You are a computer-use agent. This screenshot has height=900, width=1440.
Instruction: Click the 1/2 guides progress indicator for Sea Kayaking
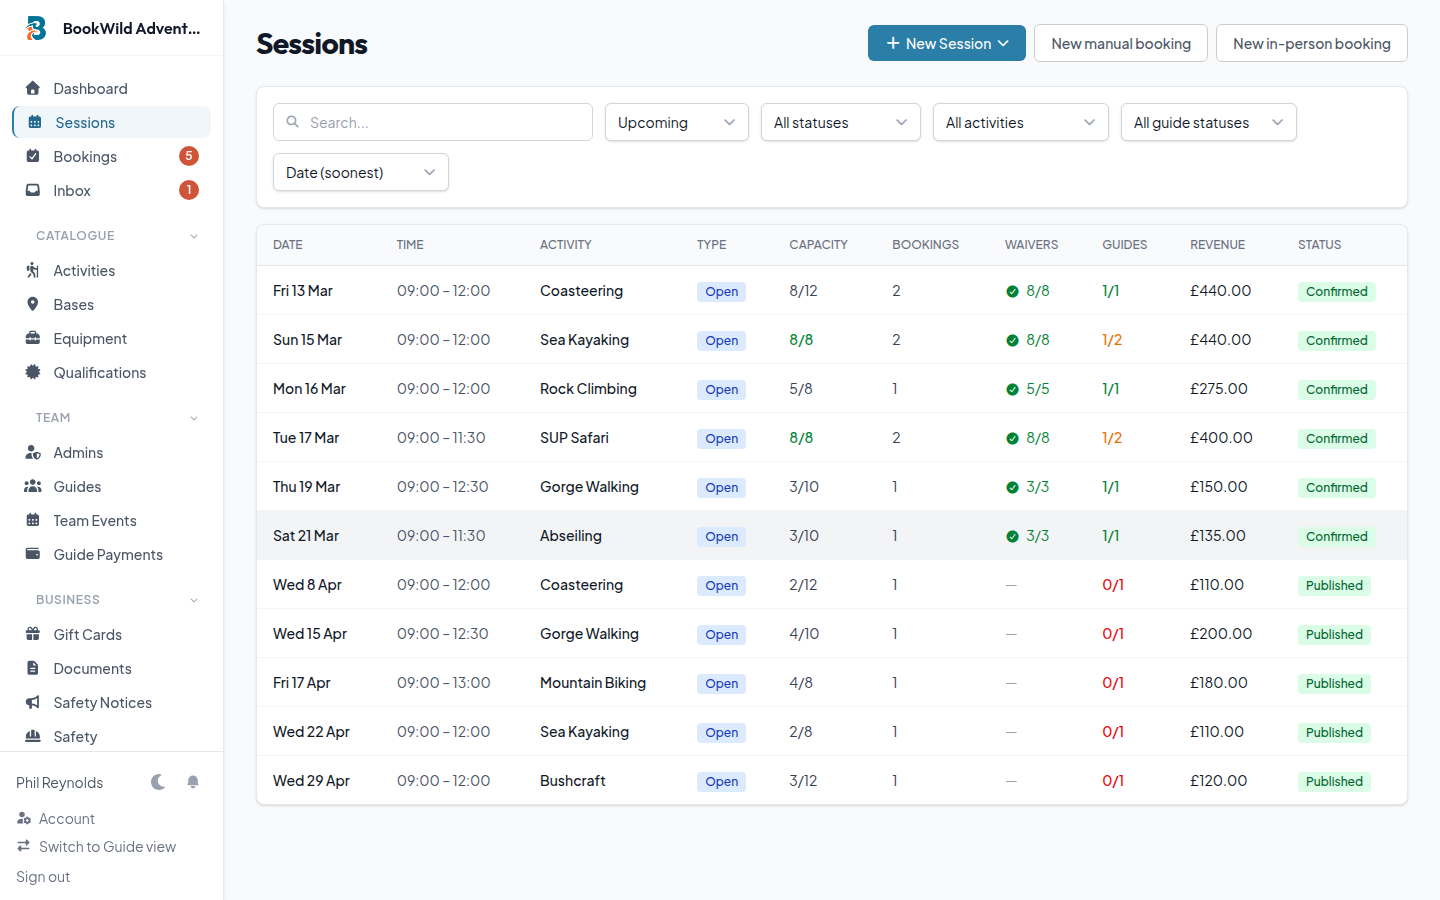1112,340
